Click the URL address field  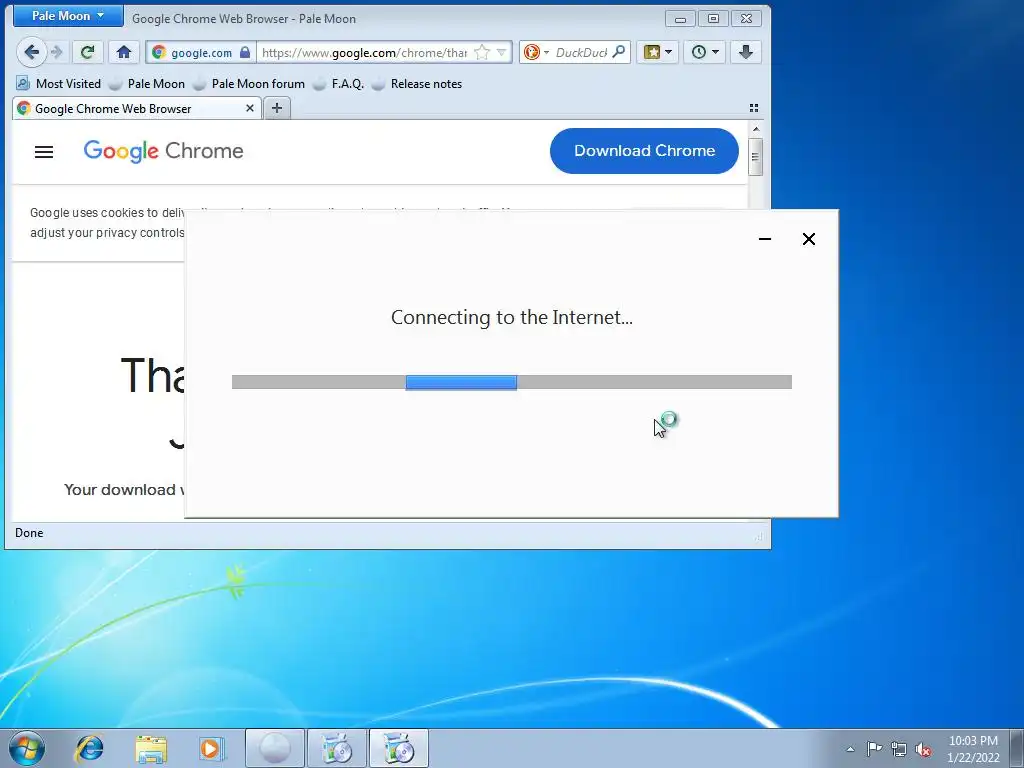coord(366,53)
